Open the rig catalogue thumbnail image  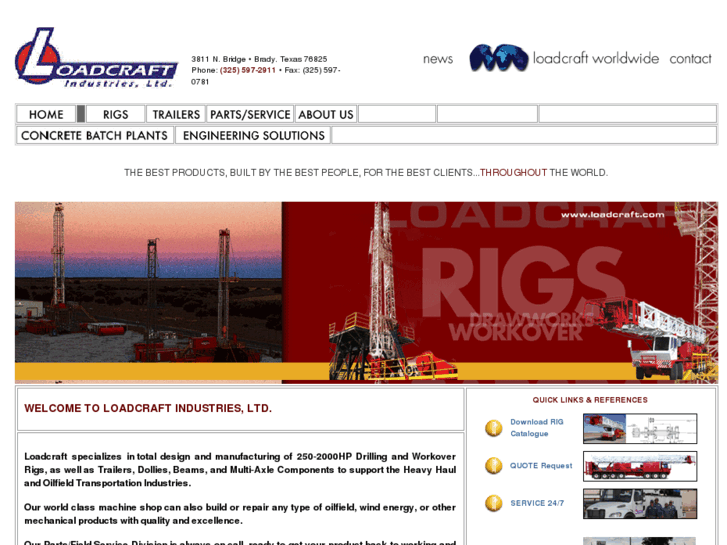point(640,428)
